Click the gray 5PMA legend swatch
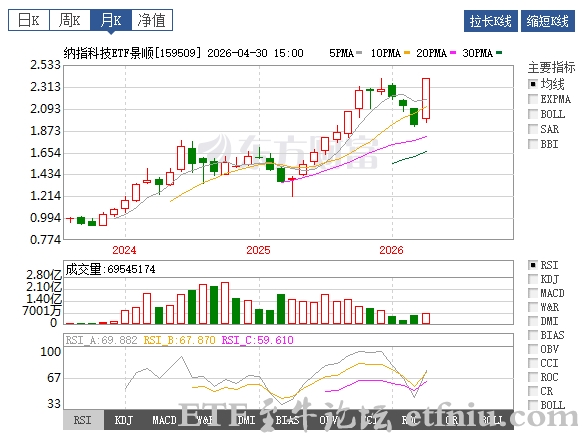Screen dimensions: 583x440 click(359, 53)
